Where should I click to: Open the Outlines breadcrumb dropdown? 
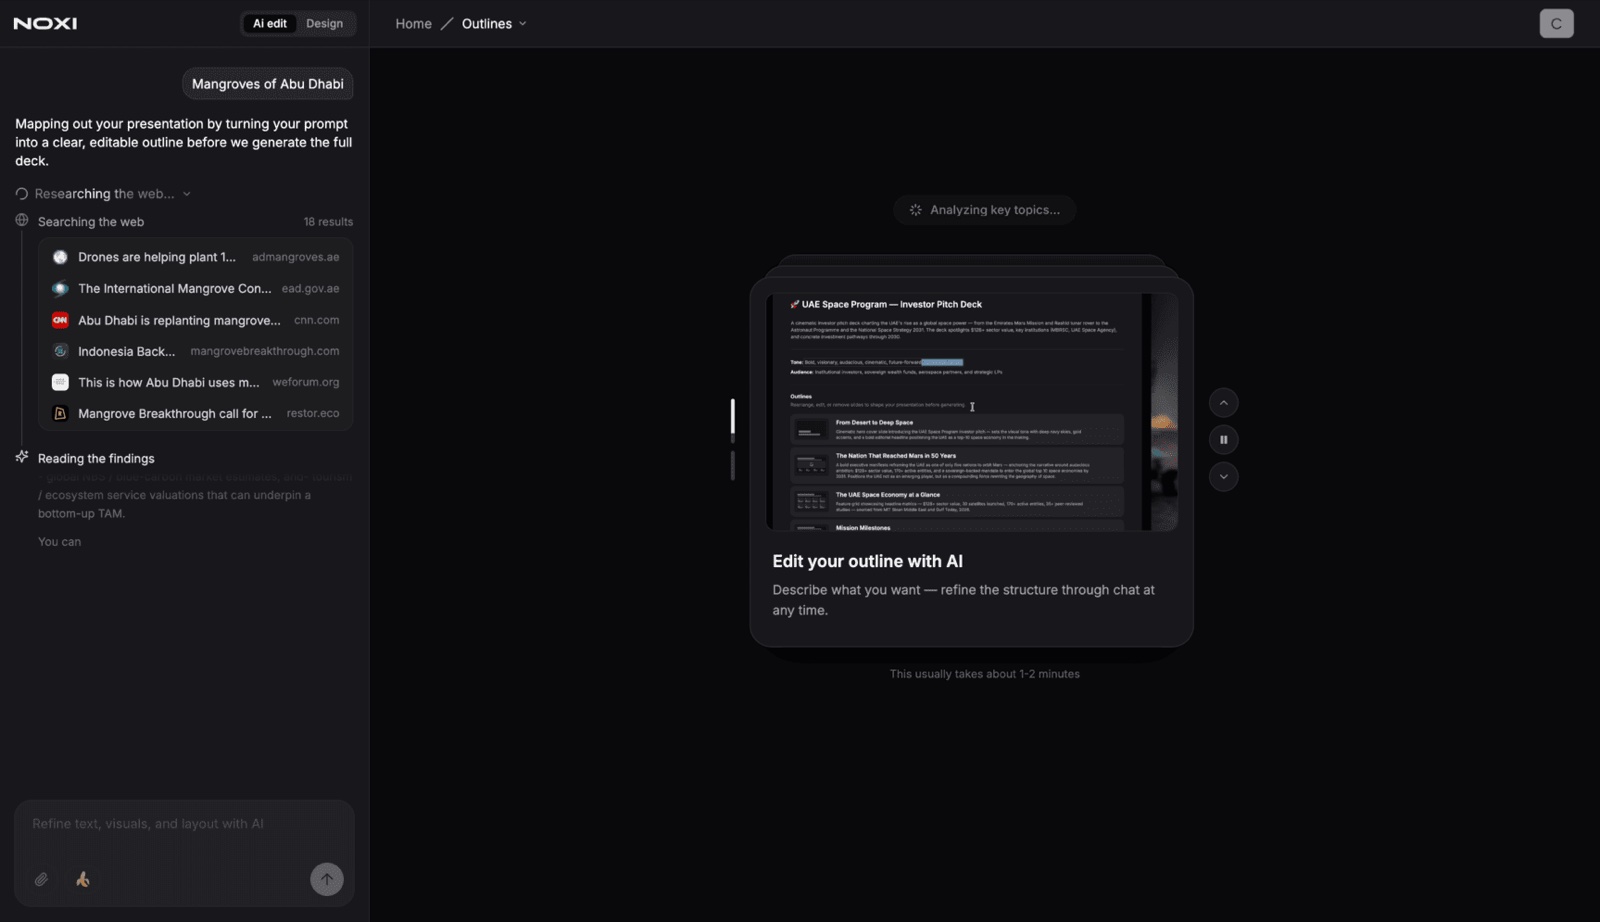pos(494,23)
